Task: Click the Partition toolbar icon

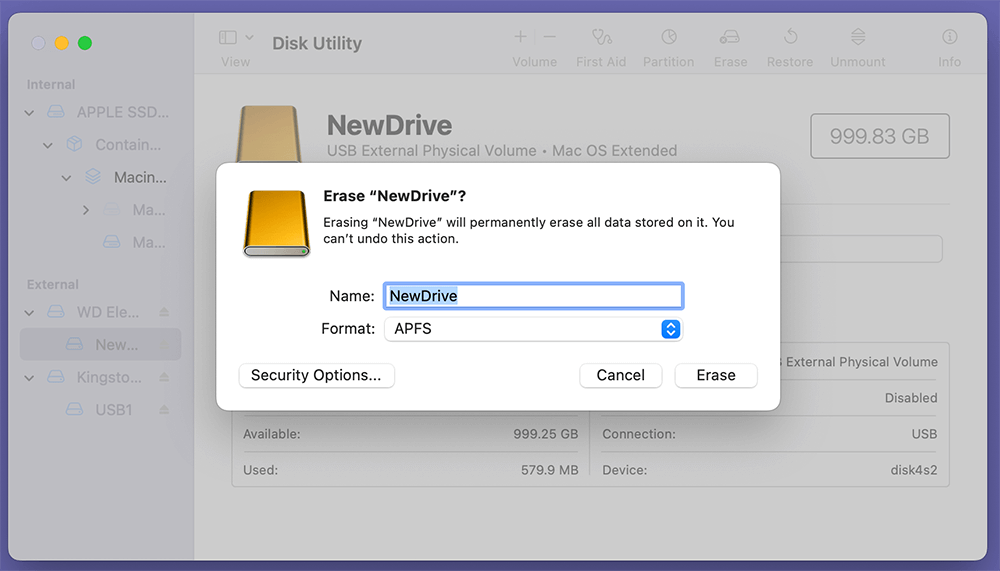Action: (x=668, y=37)
